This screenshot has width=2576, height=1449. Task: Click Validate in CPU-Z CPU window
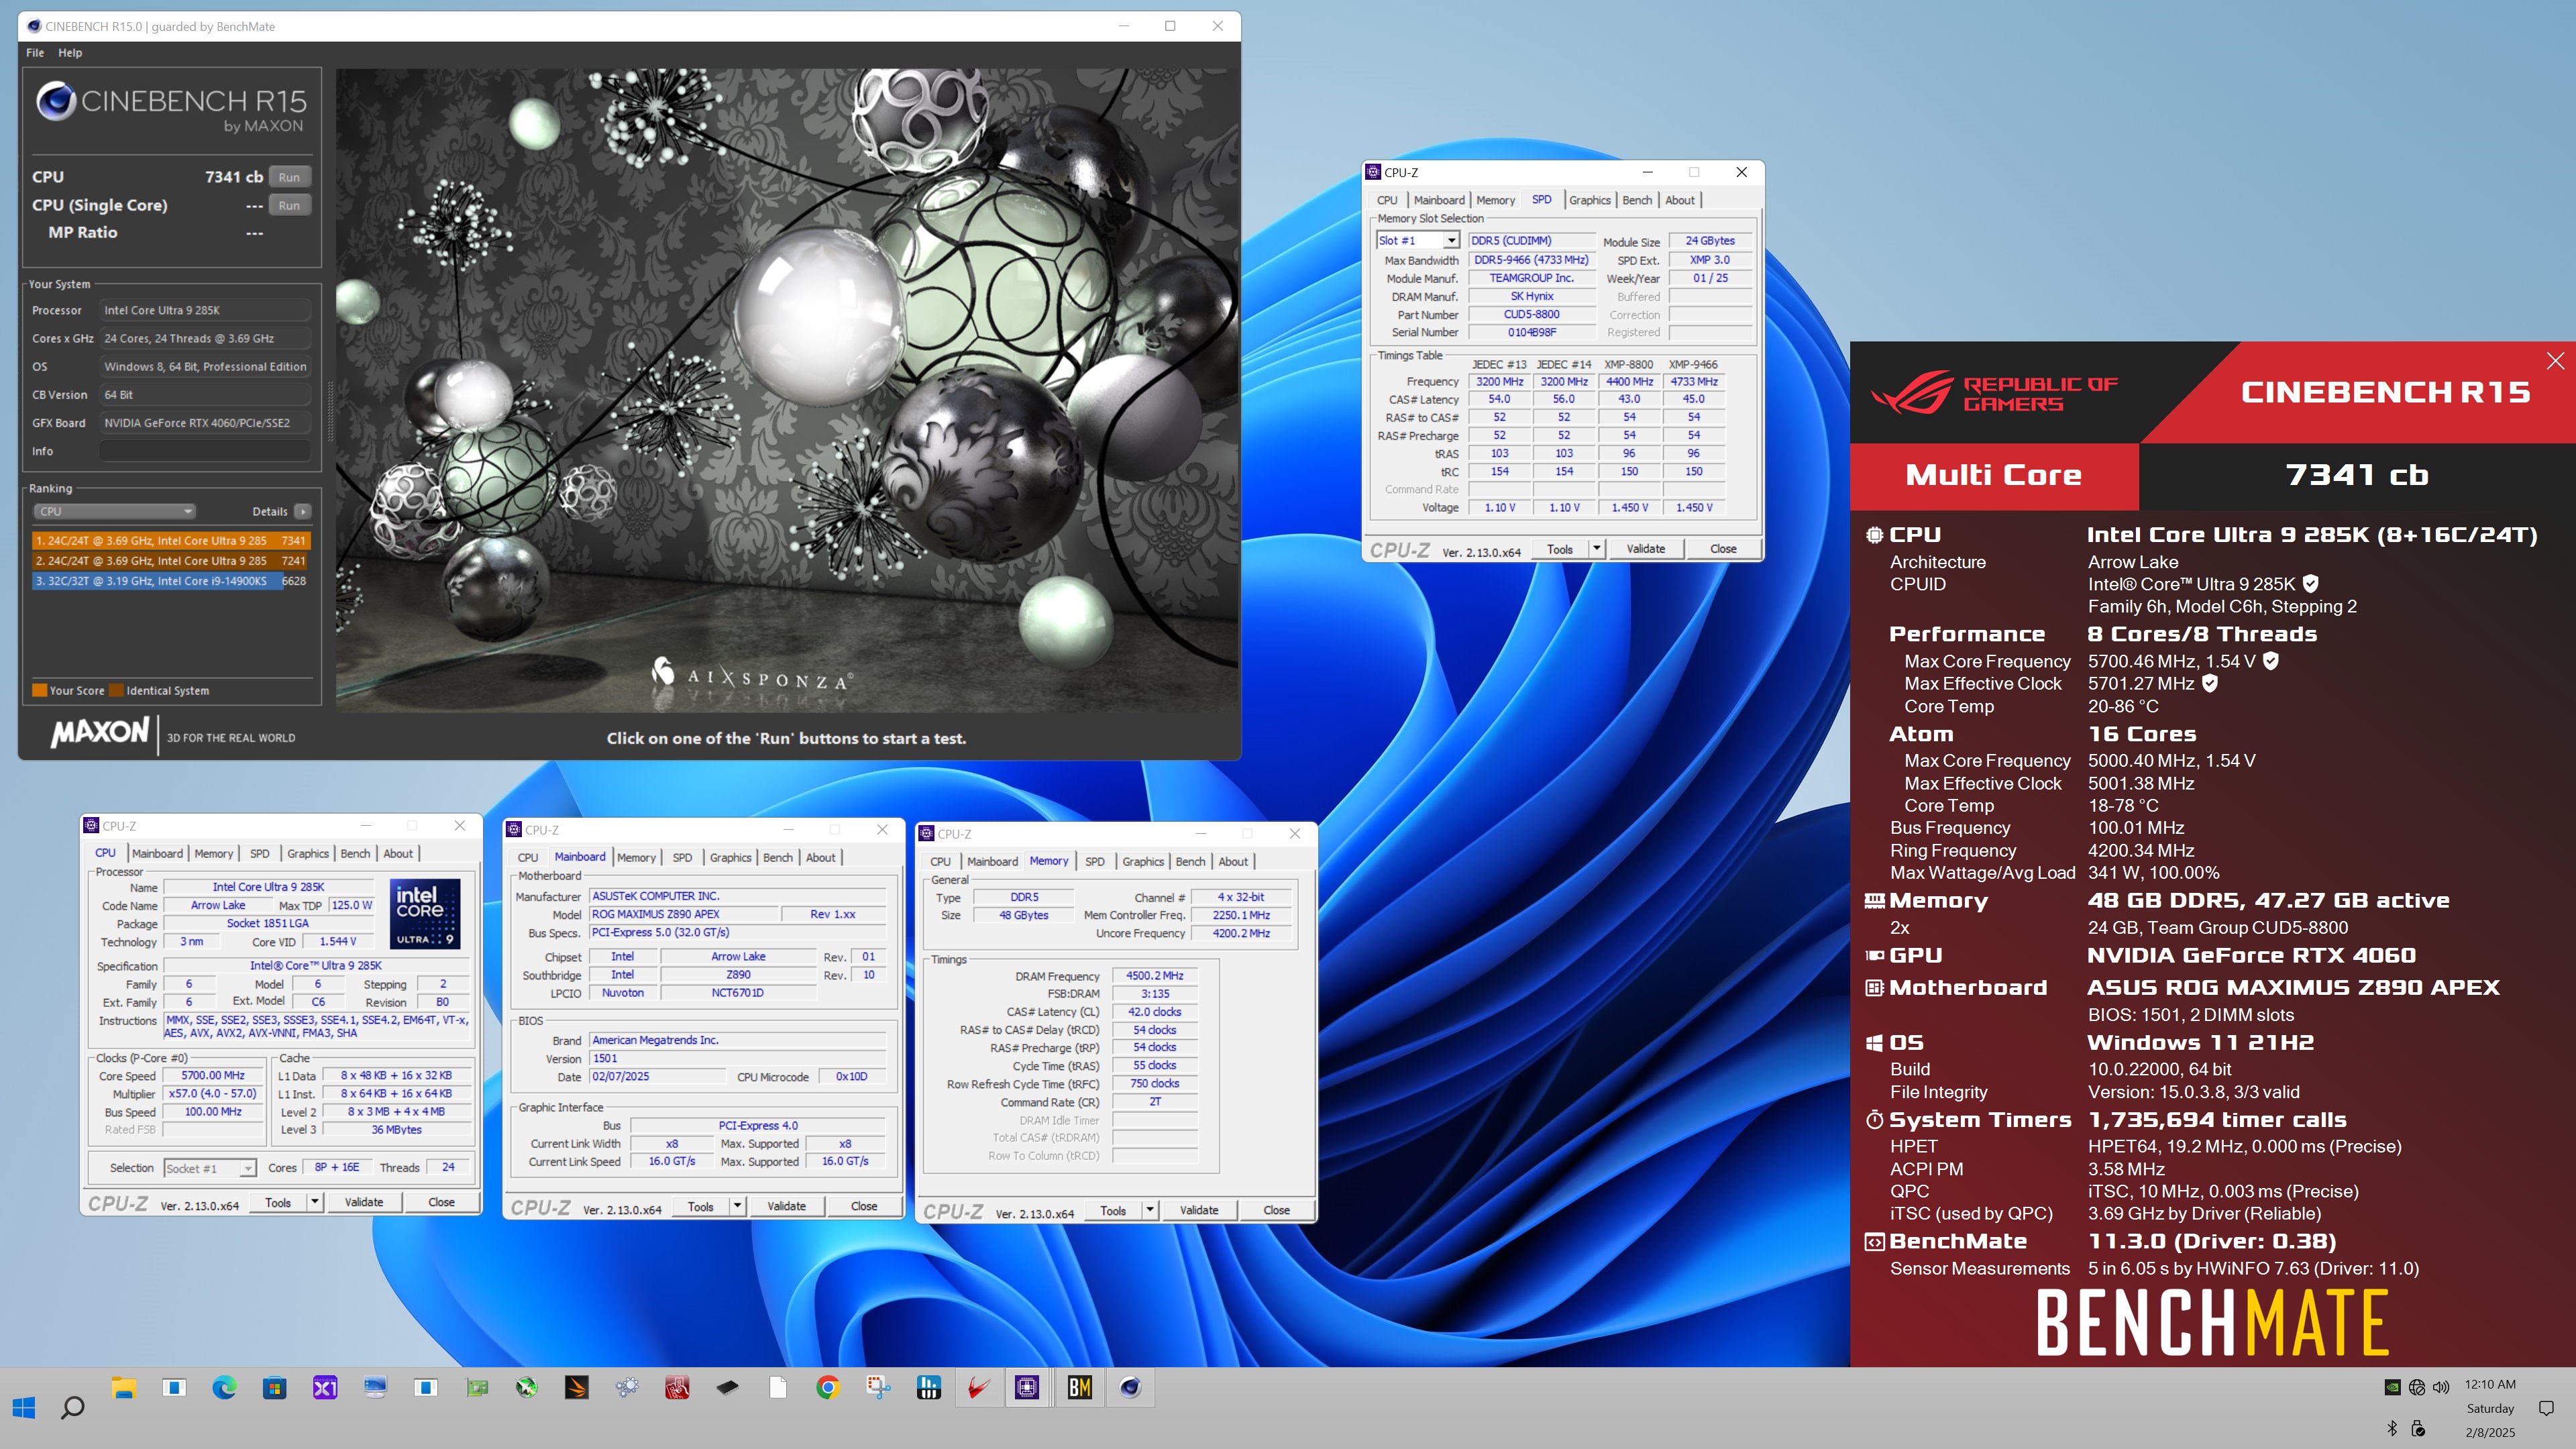[364, 1202]
